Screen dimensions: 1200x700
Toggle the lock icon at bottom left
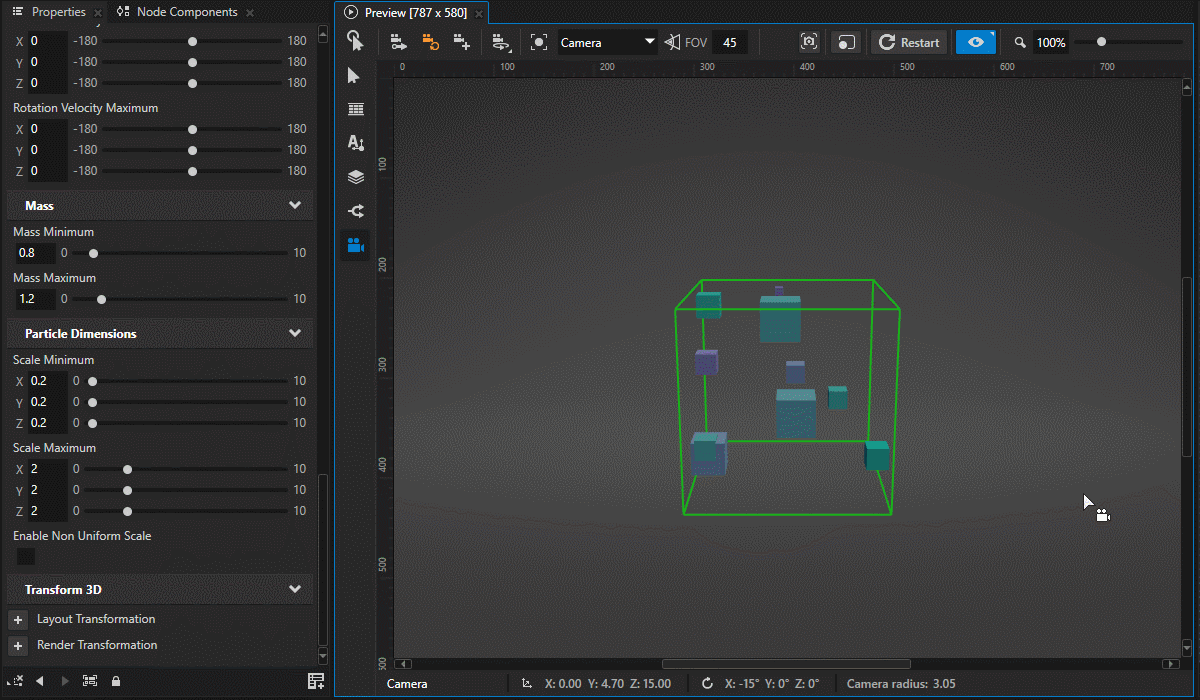[x=113, y=681]
